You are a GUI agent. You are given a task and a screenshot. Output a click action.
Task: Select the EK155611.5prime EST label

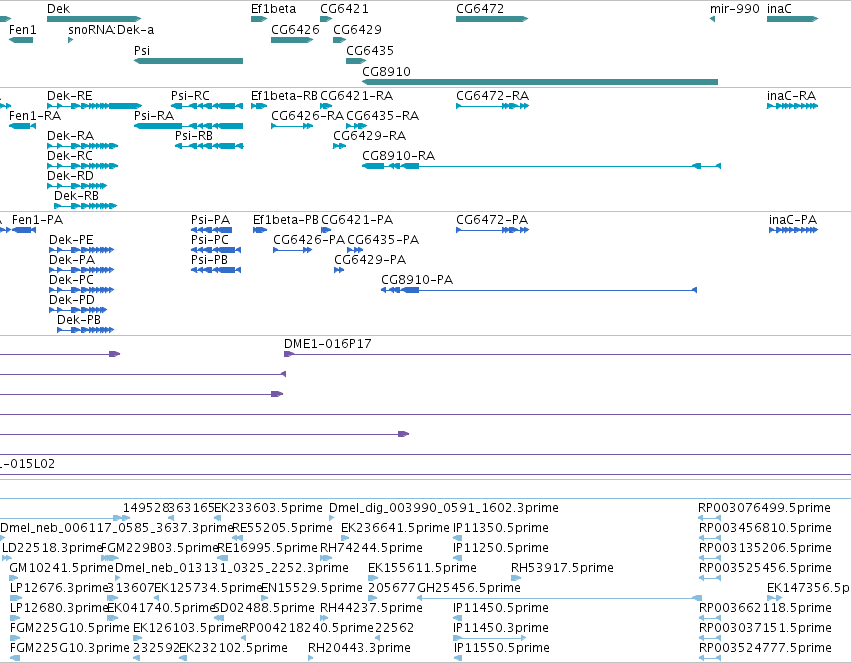click(x=422, y=568)
